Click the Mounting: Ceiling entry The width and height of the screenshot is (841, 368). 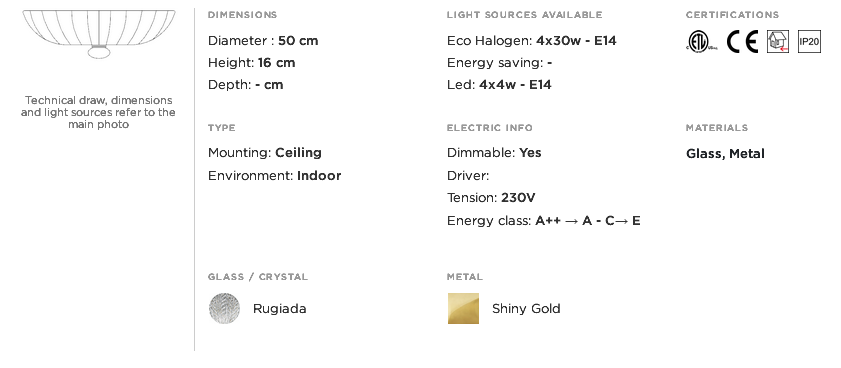265,153
